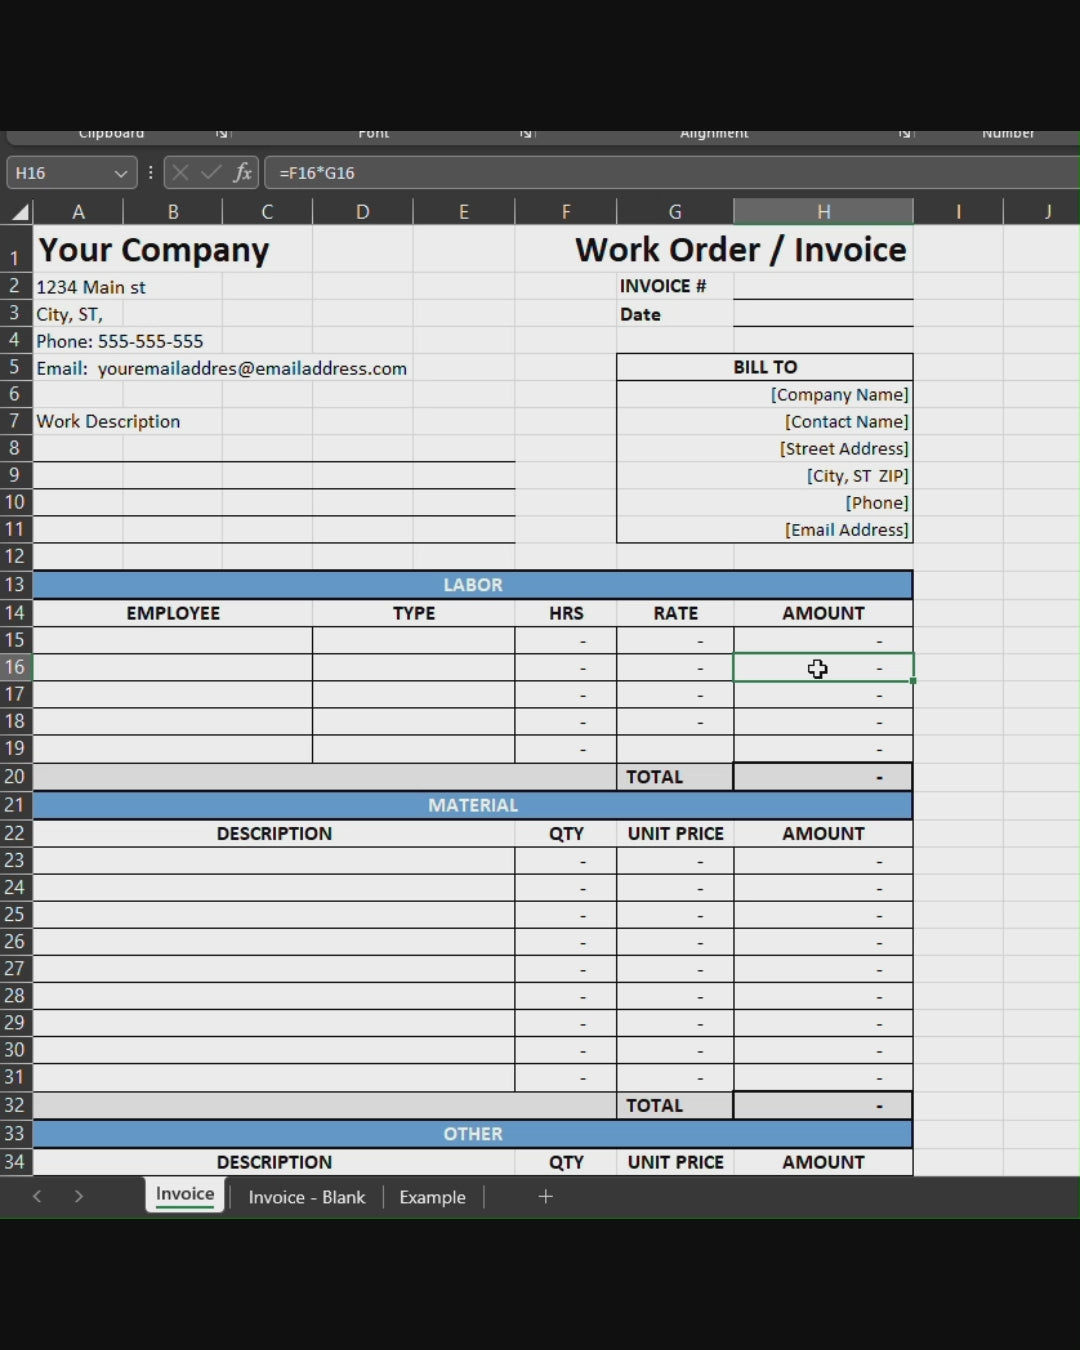The height and width of the screenshot is (1350, 1080).
Task: Expand the Name Box dropdown arrow
Action: click(121, 174)
